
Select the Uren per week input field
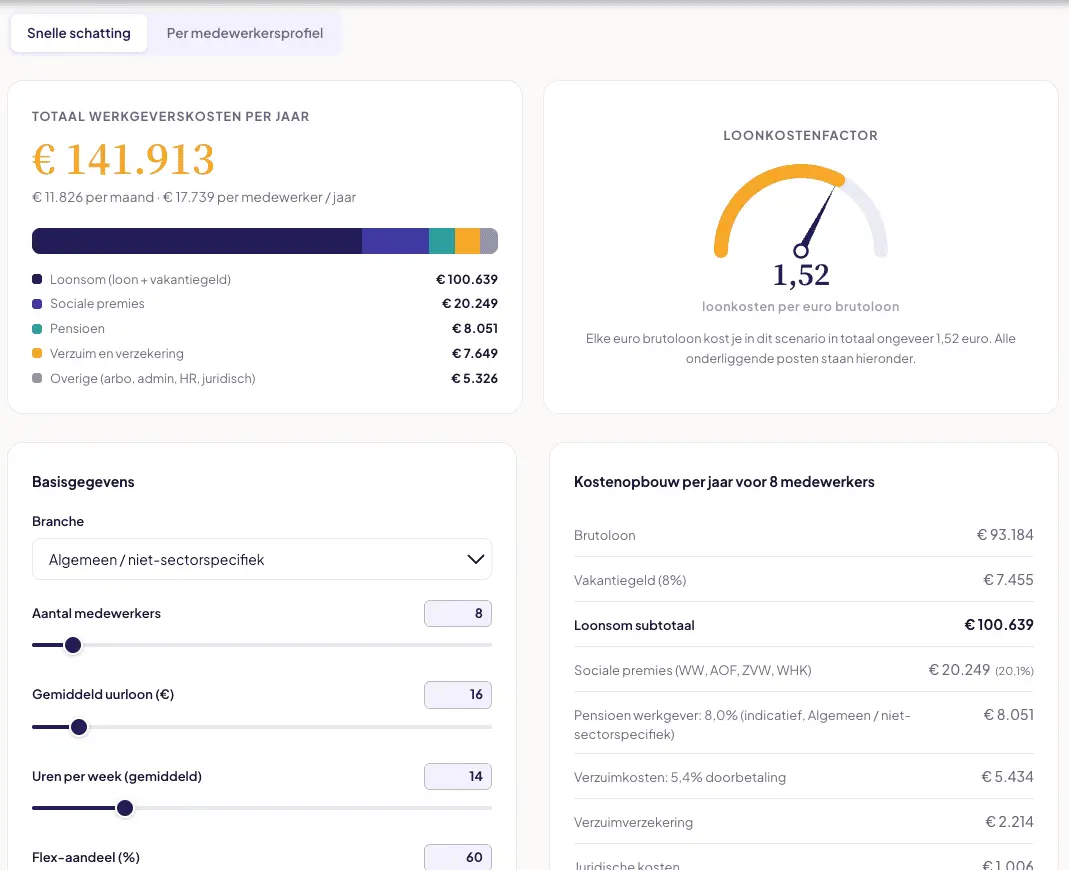tap(457, 776)
